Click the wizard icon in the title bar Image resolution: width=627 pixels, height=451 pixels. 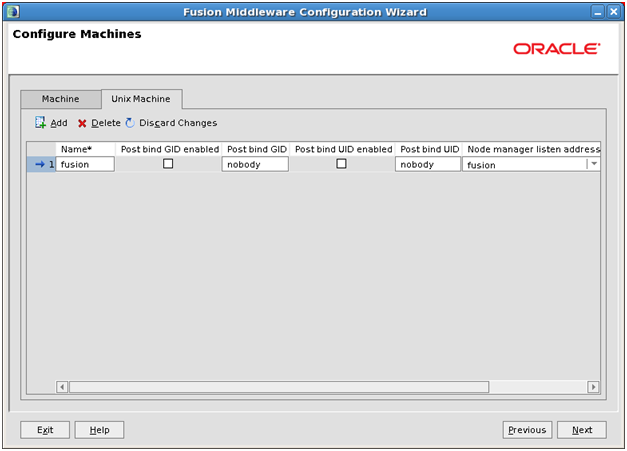tap(13, 12)
